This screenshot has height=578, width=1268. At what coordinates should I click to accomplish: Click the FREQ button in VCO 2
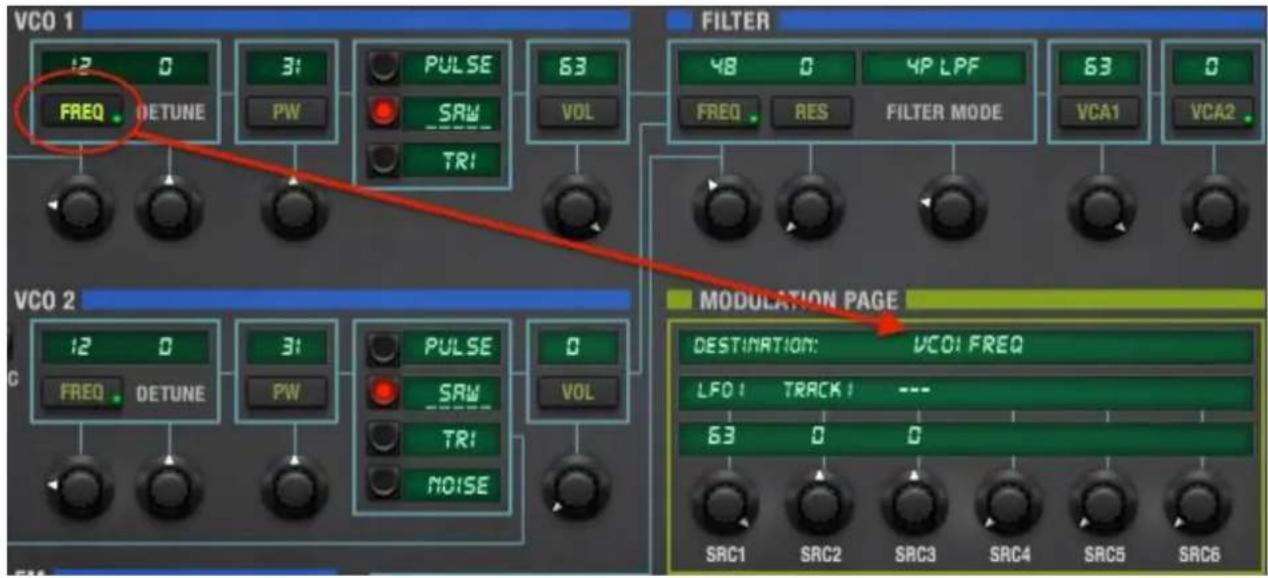pos(85,393)
